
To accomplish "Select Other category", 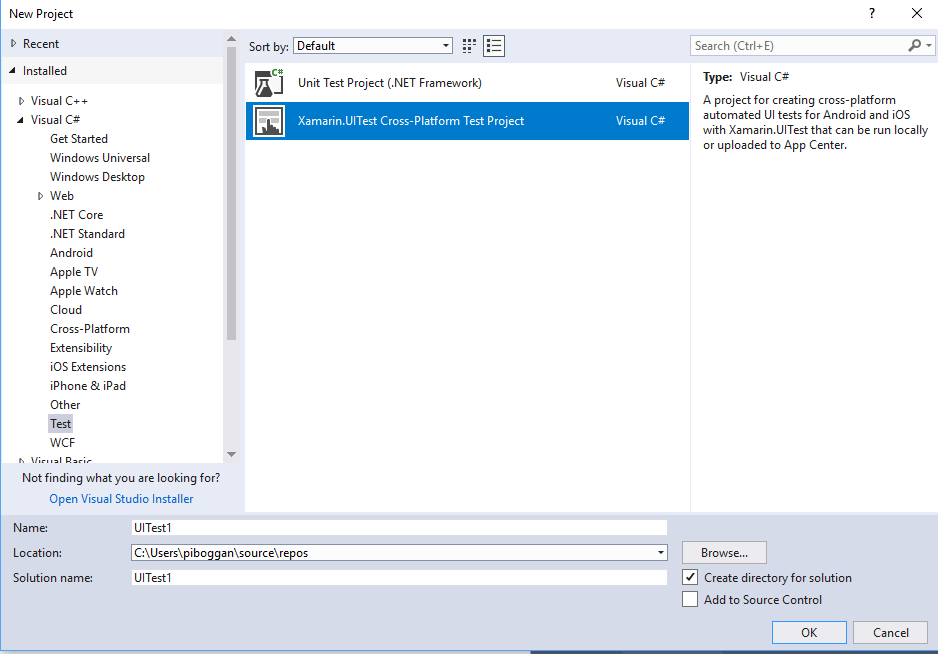I will 65,405.
